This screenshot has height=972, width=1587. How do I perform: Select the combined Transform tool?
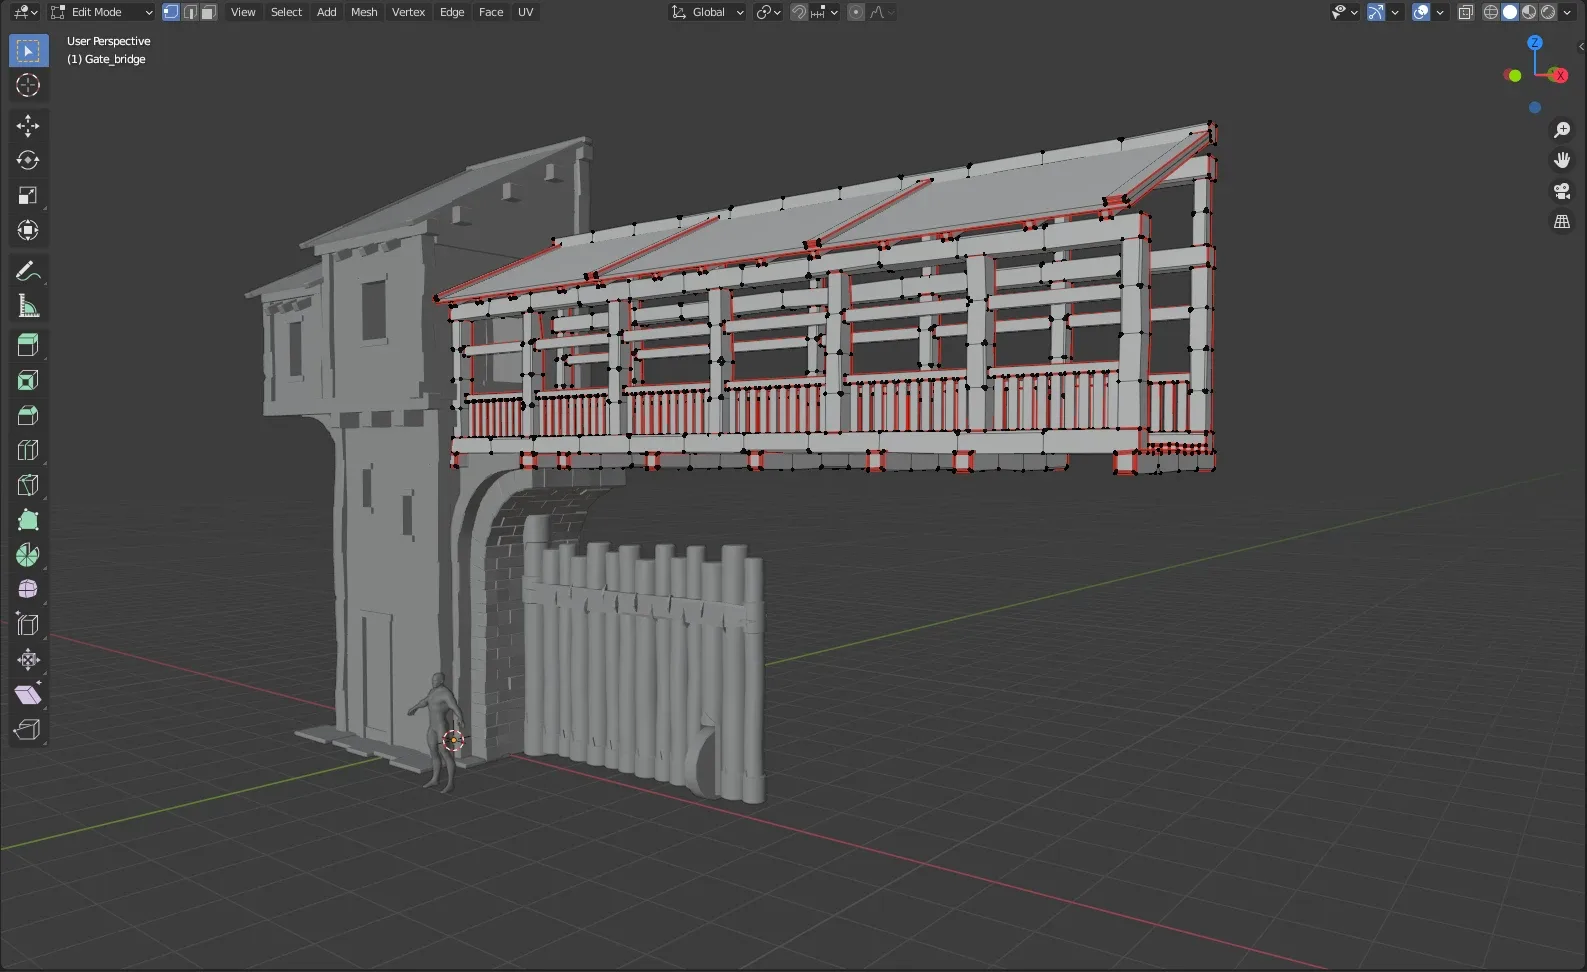point(28,230)
